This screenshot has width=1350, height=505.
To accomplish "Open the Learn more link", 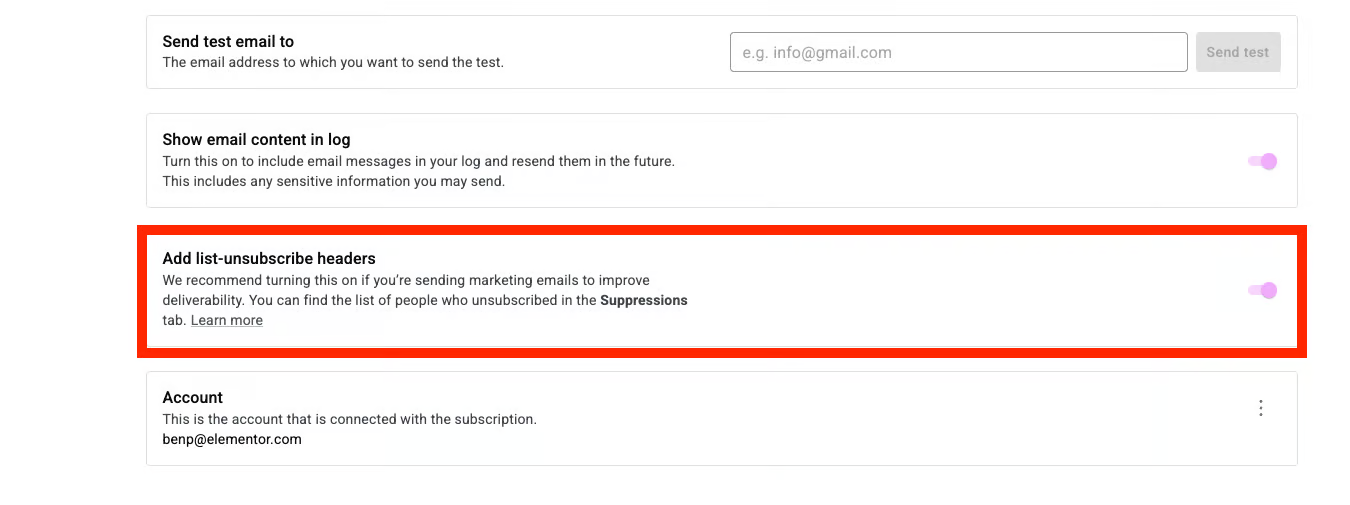I will click(x=227, y=320).
